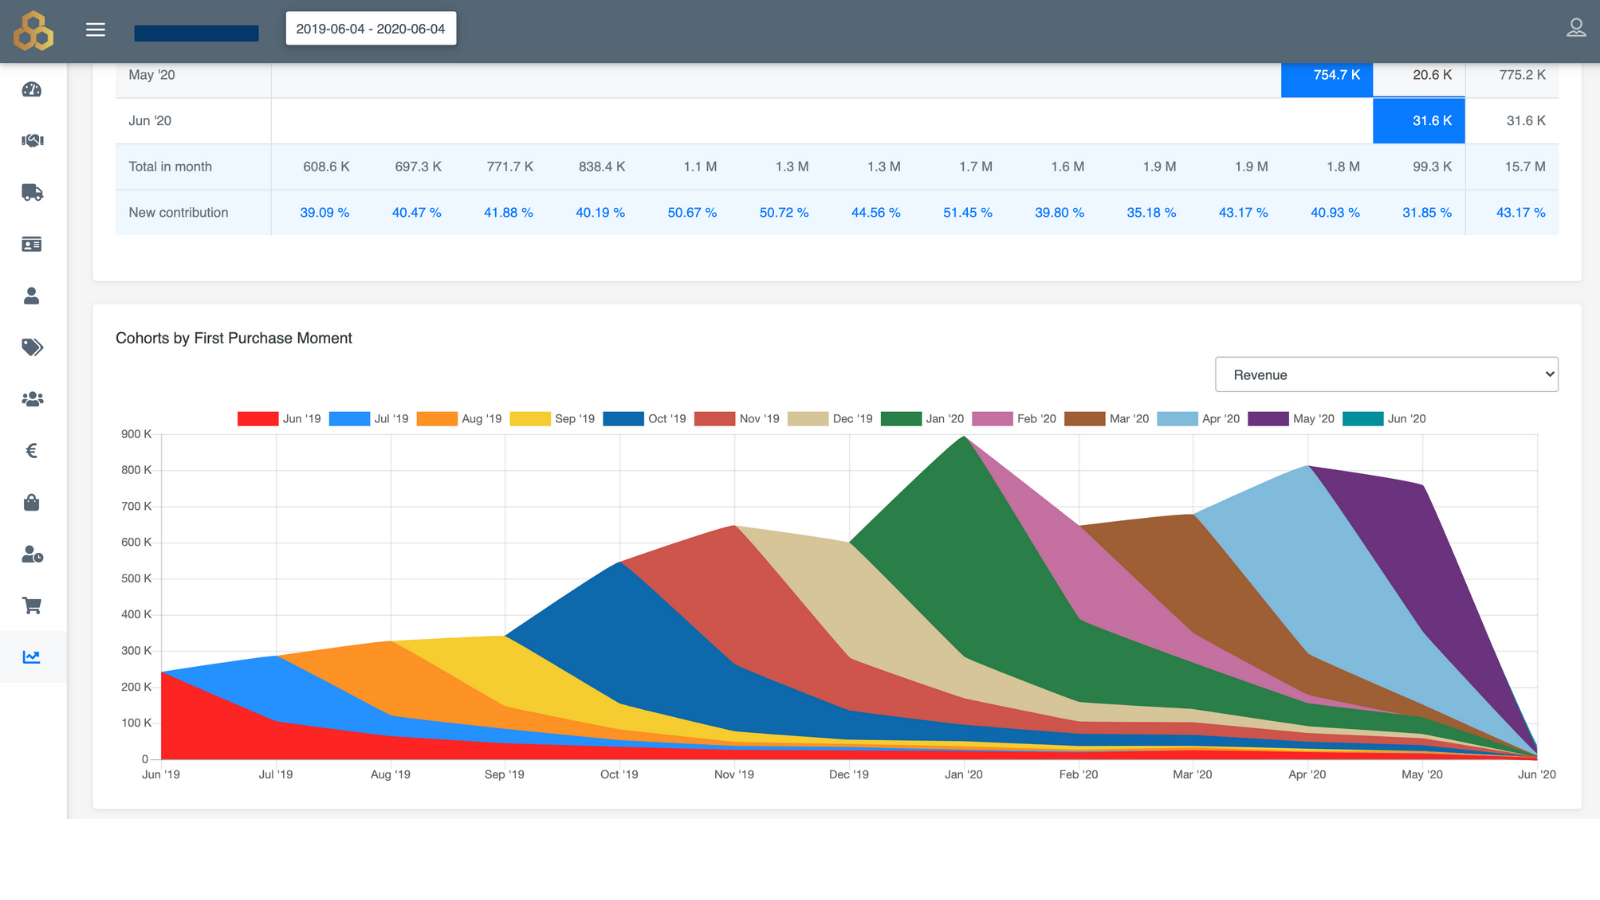
Task: Click the ID card icon in sidebar
Action: (x=32, y=245)
